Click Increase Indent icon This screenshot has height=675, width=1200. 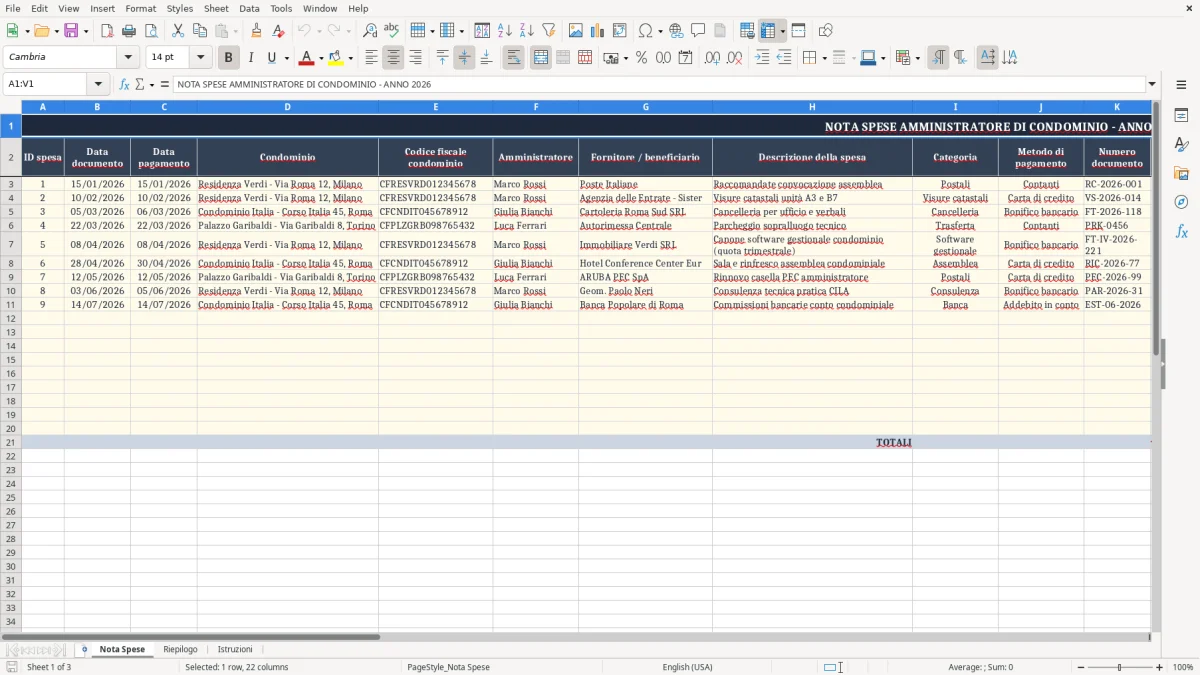coord(762,58)
